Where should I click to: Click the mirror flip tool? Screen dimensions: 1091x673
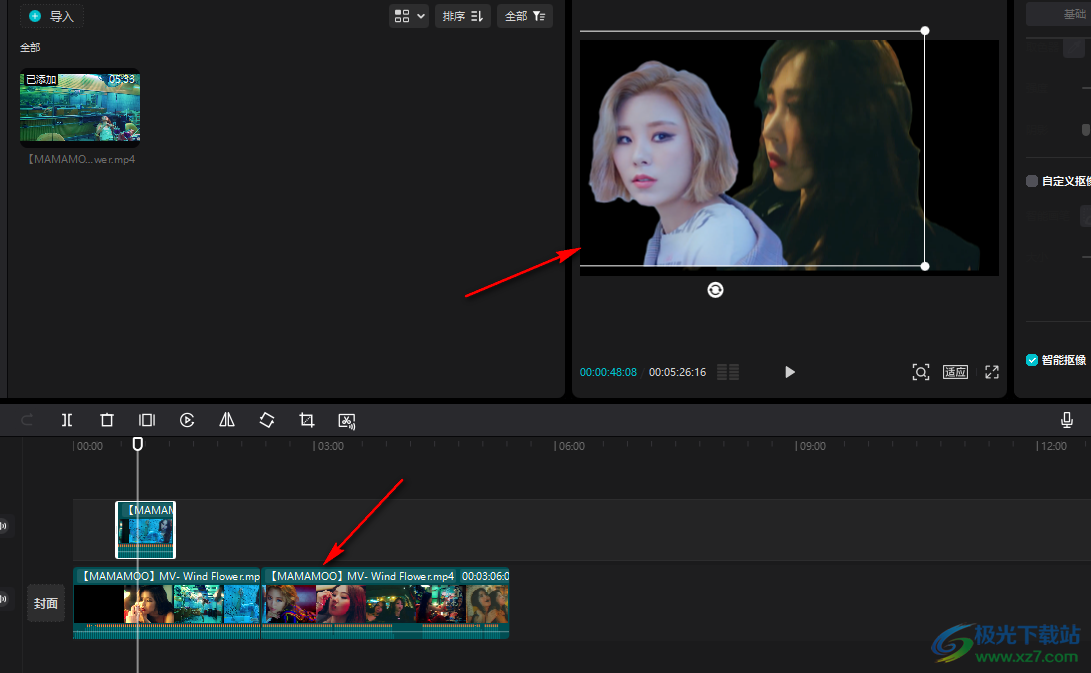(x=227, y=420)
